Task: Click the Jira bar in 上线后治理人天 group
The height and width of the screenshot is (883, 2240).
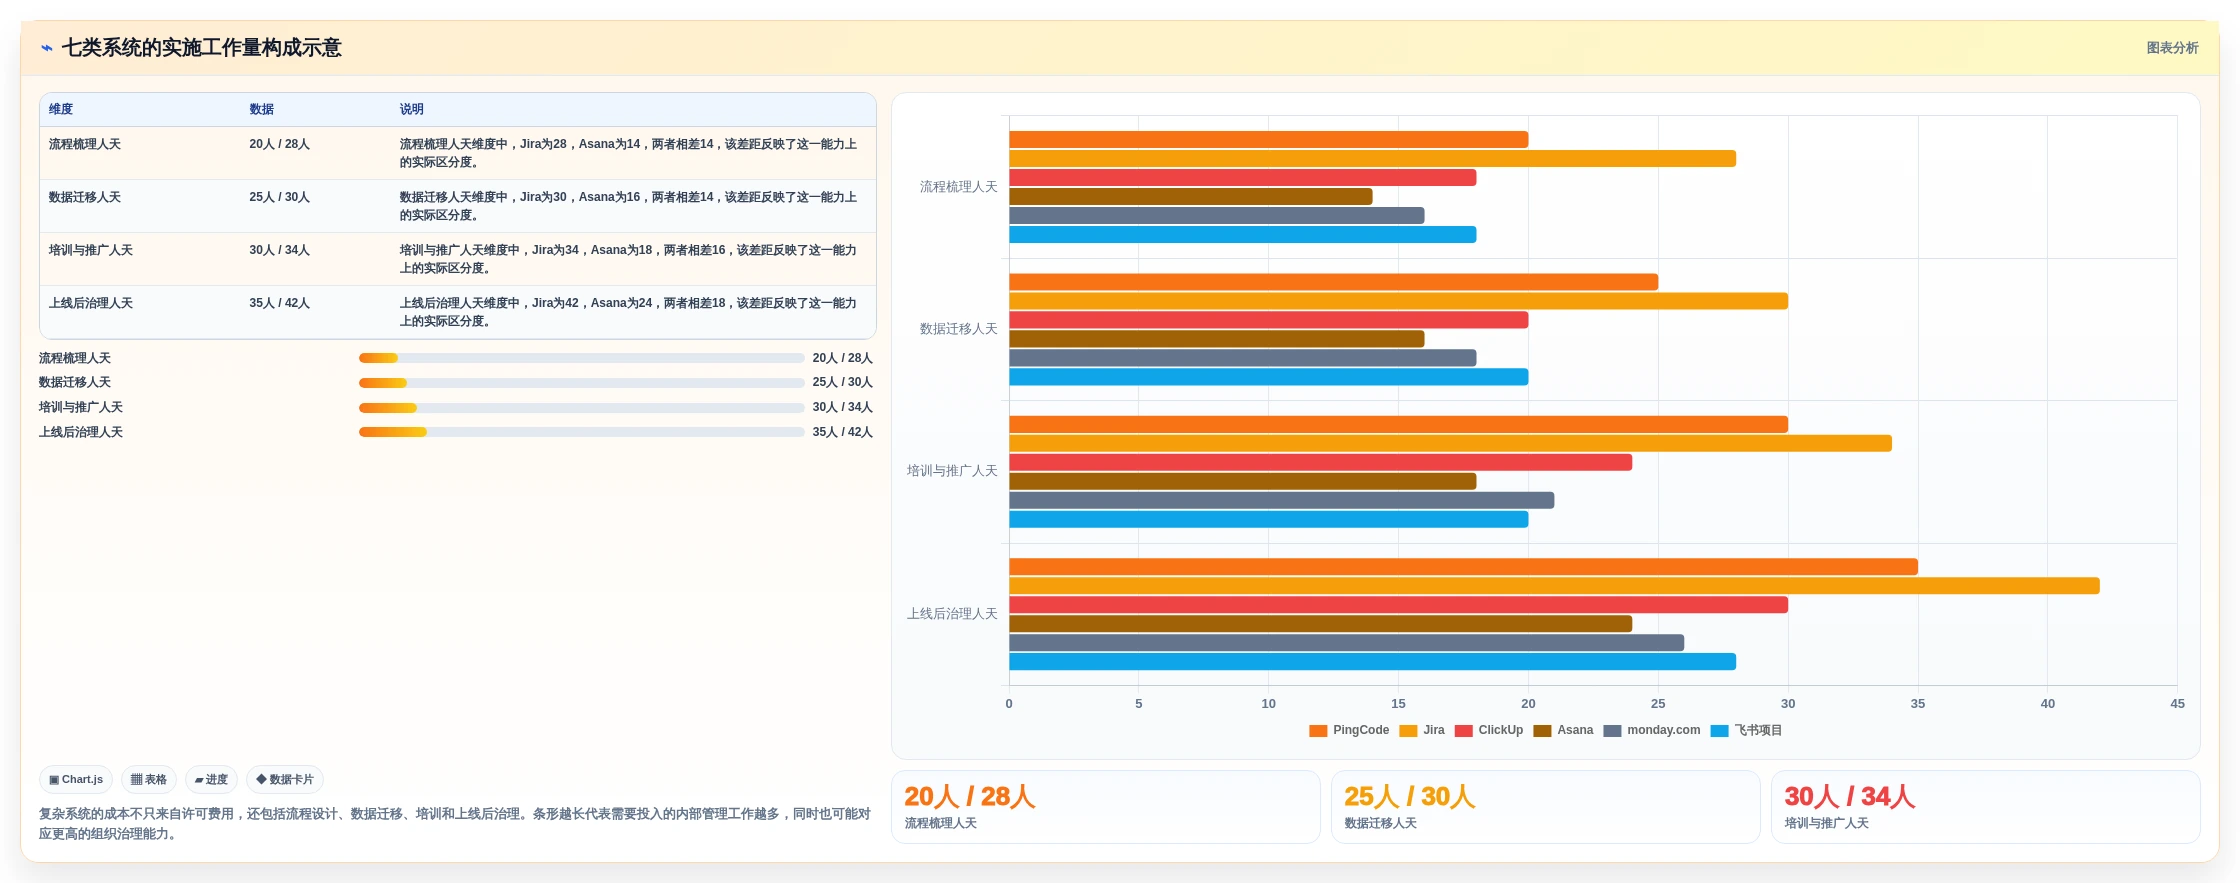Action: tap(1554, 586)
